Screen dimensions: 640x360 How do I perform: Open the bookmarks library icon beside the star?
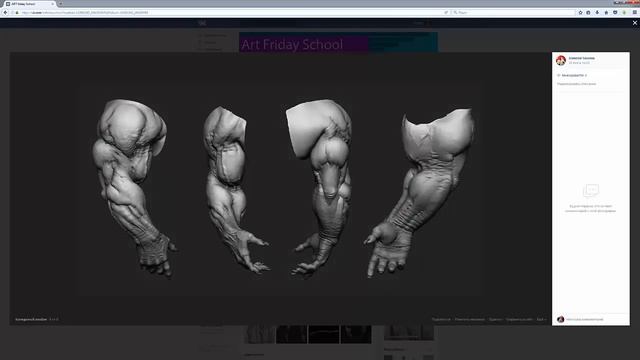588,13
